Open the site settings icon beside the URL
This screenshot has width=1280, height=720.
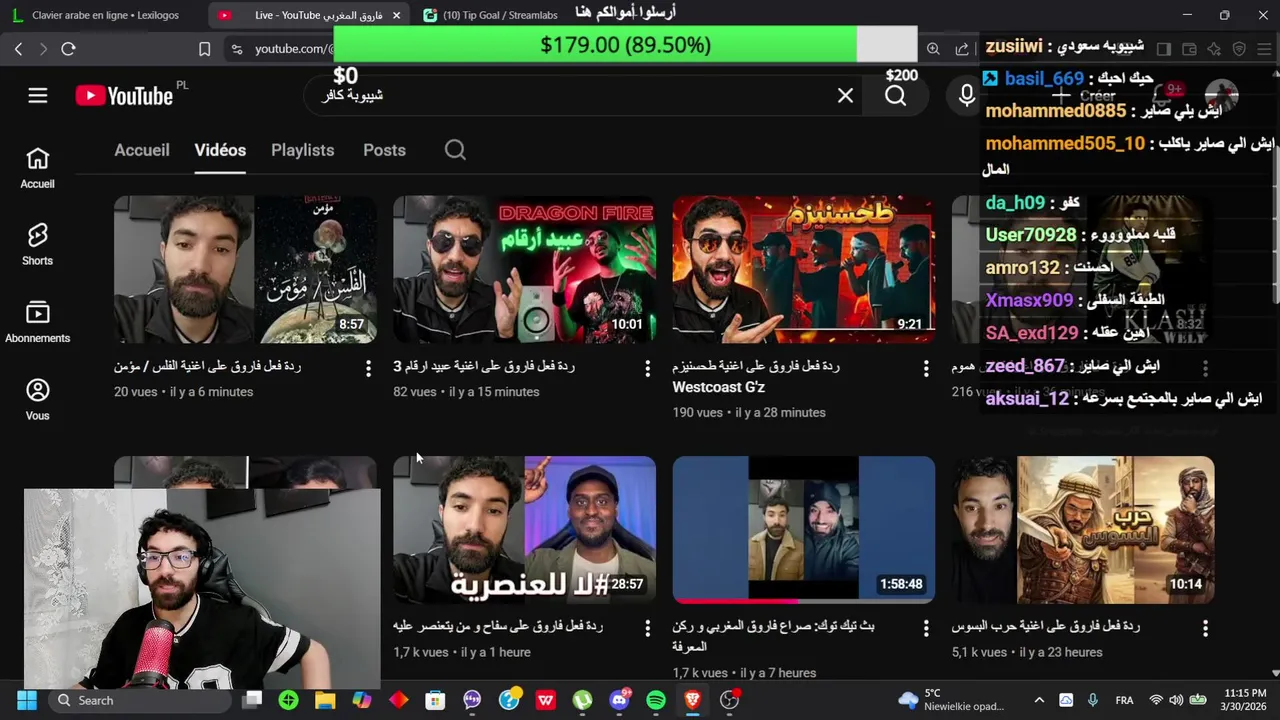pyautogui.click(x=236, y=48)
